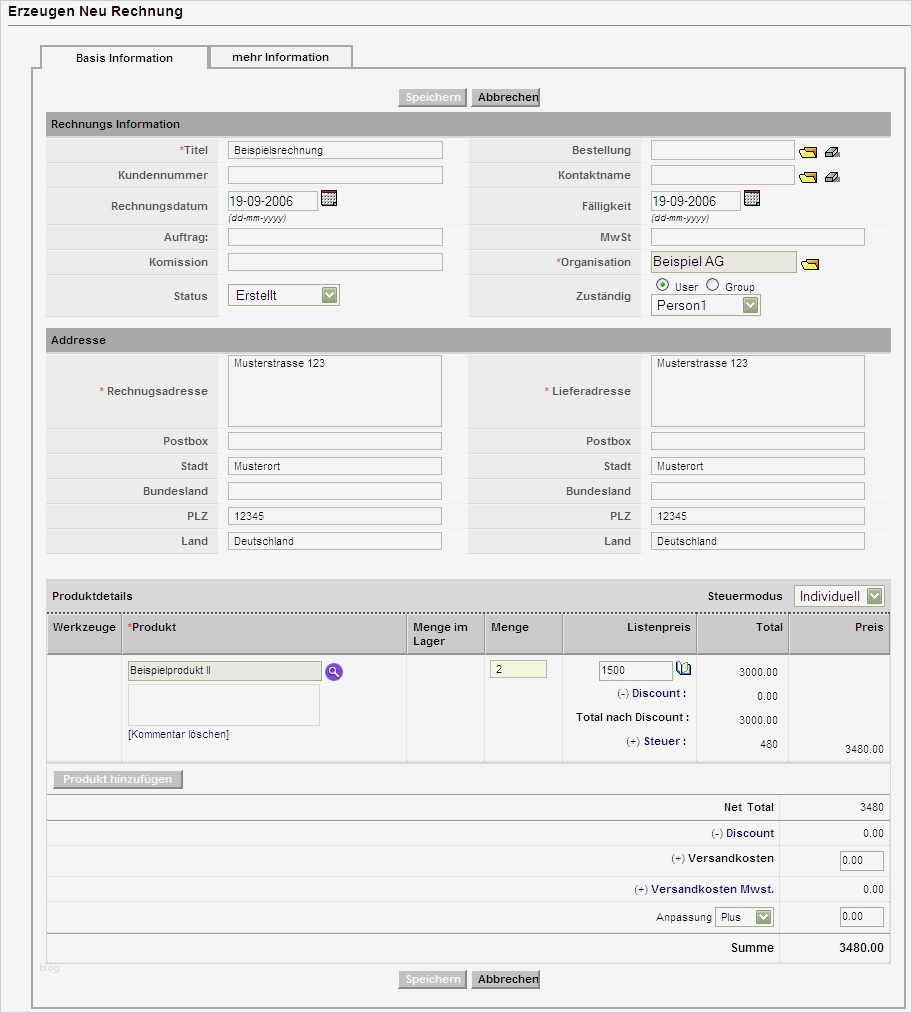Click inside the Lieferadresse text area
Screen dimensions: 912x1013
point(758,391)
